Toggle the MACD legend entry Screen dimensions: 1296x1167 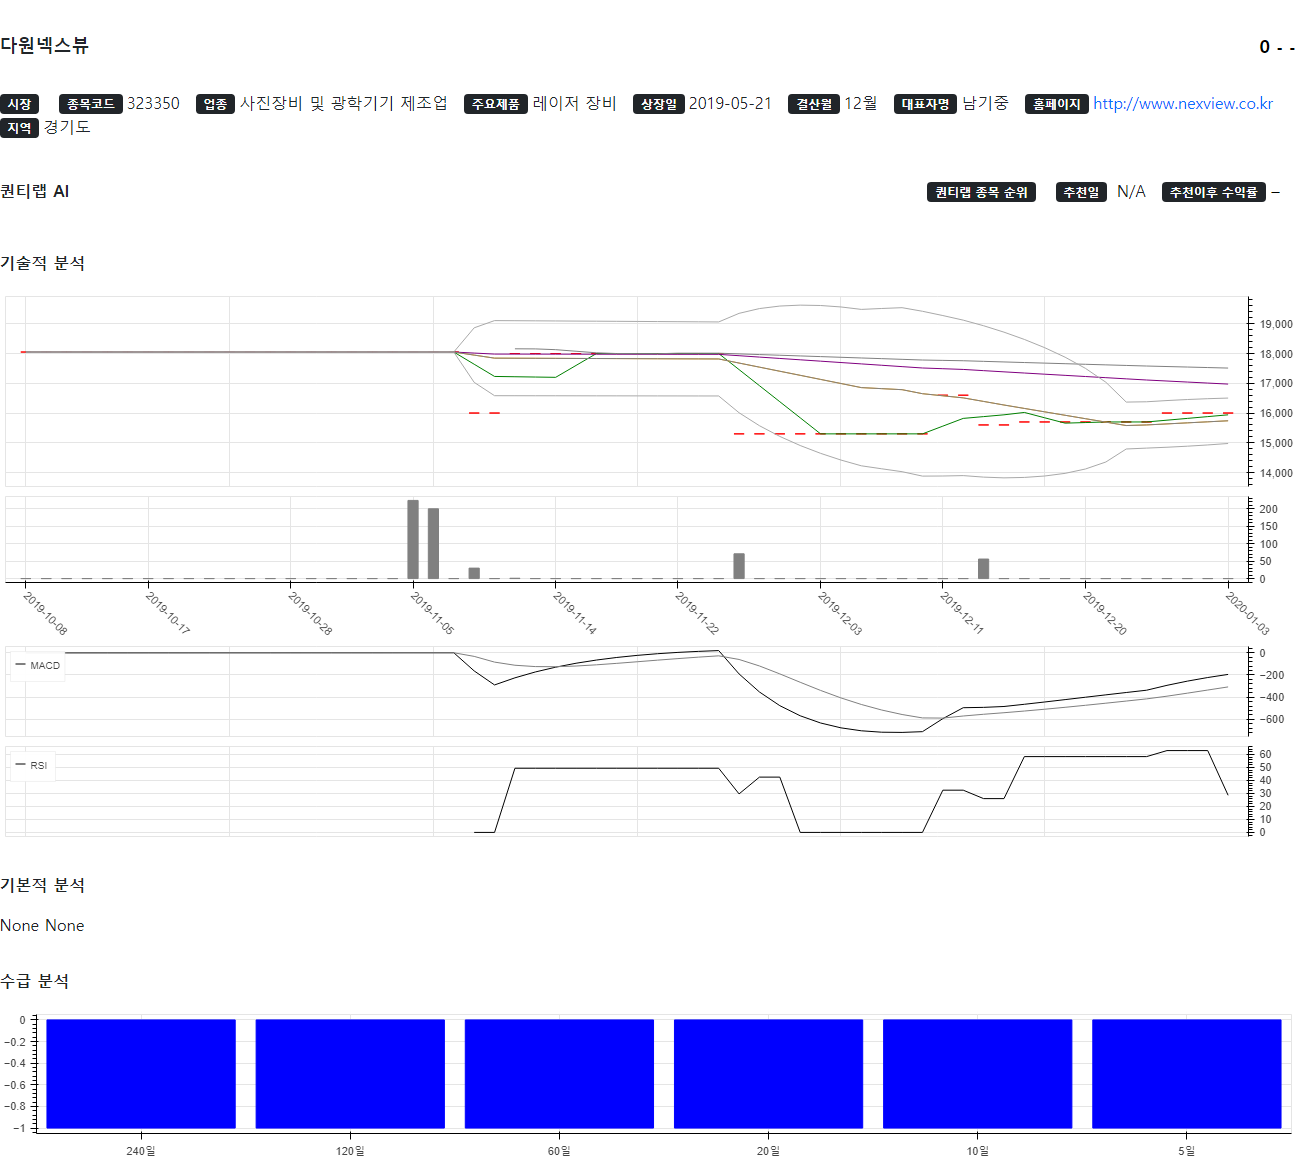pos(38,665)
